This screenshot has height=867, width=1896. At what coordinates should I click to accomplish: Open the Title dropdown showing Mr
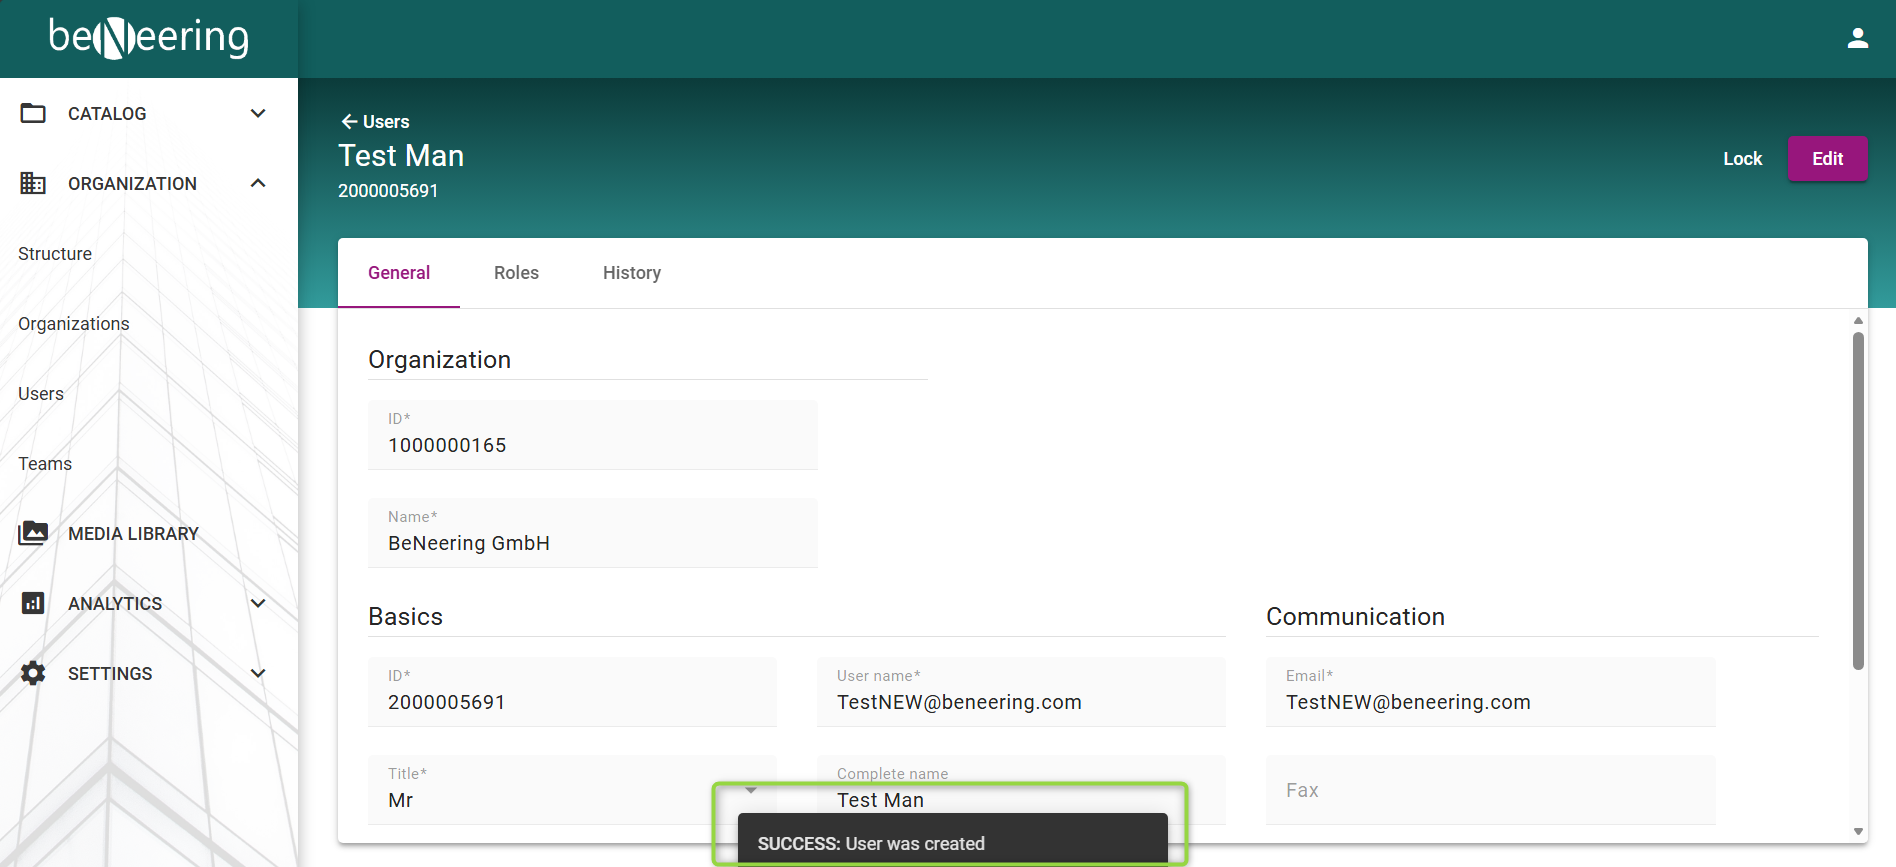pyautogui.click(x=570, y=790)
